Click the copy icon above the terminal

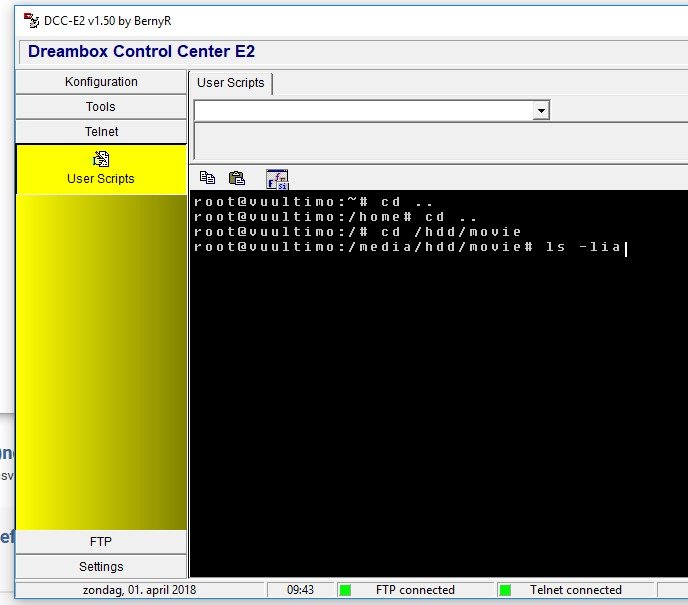(x=207, y=178)
